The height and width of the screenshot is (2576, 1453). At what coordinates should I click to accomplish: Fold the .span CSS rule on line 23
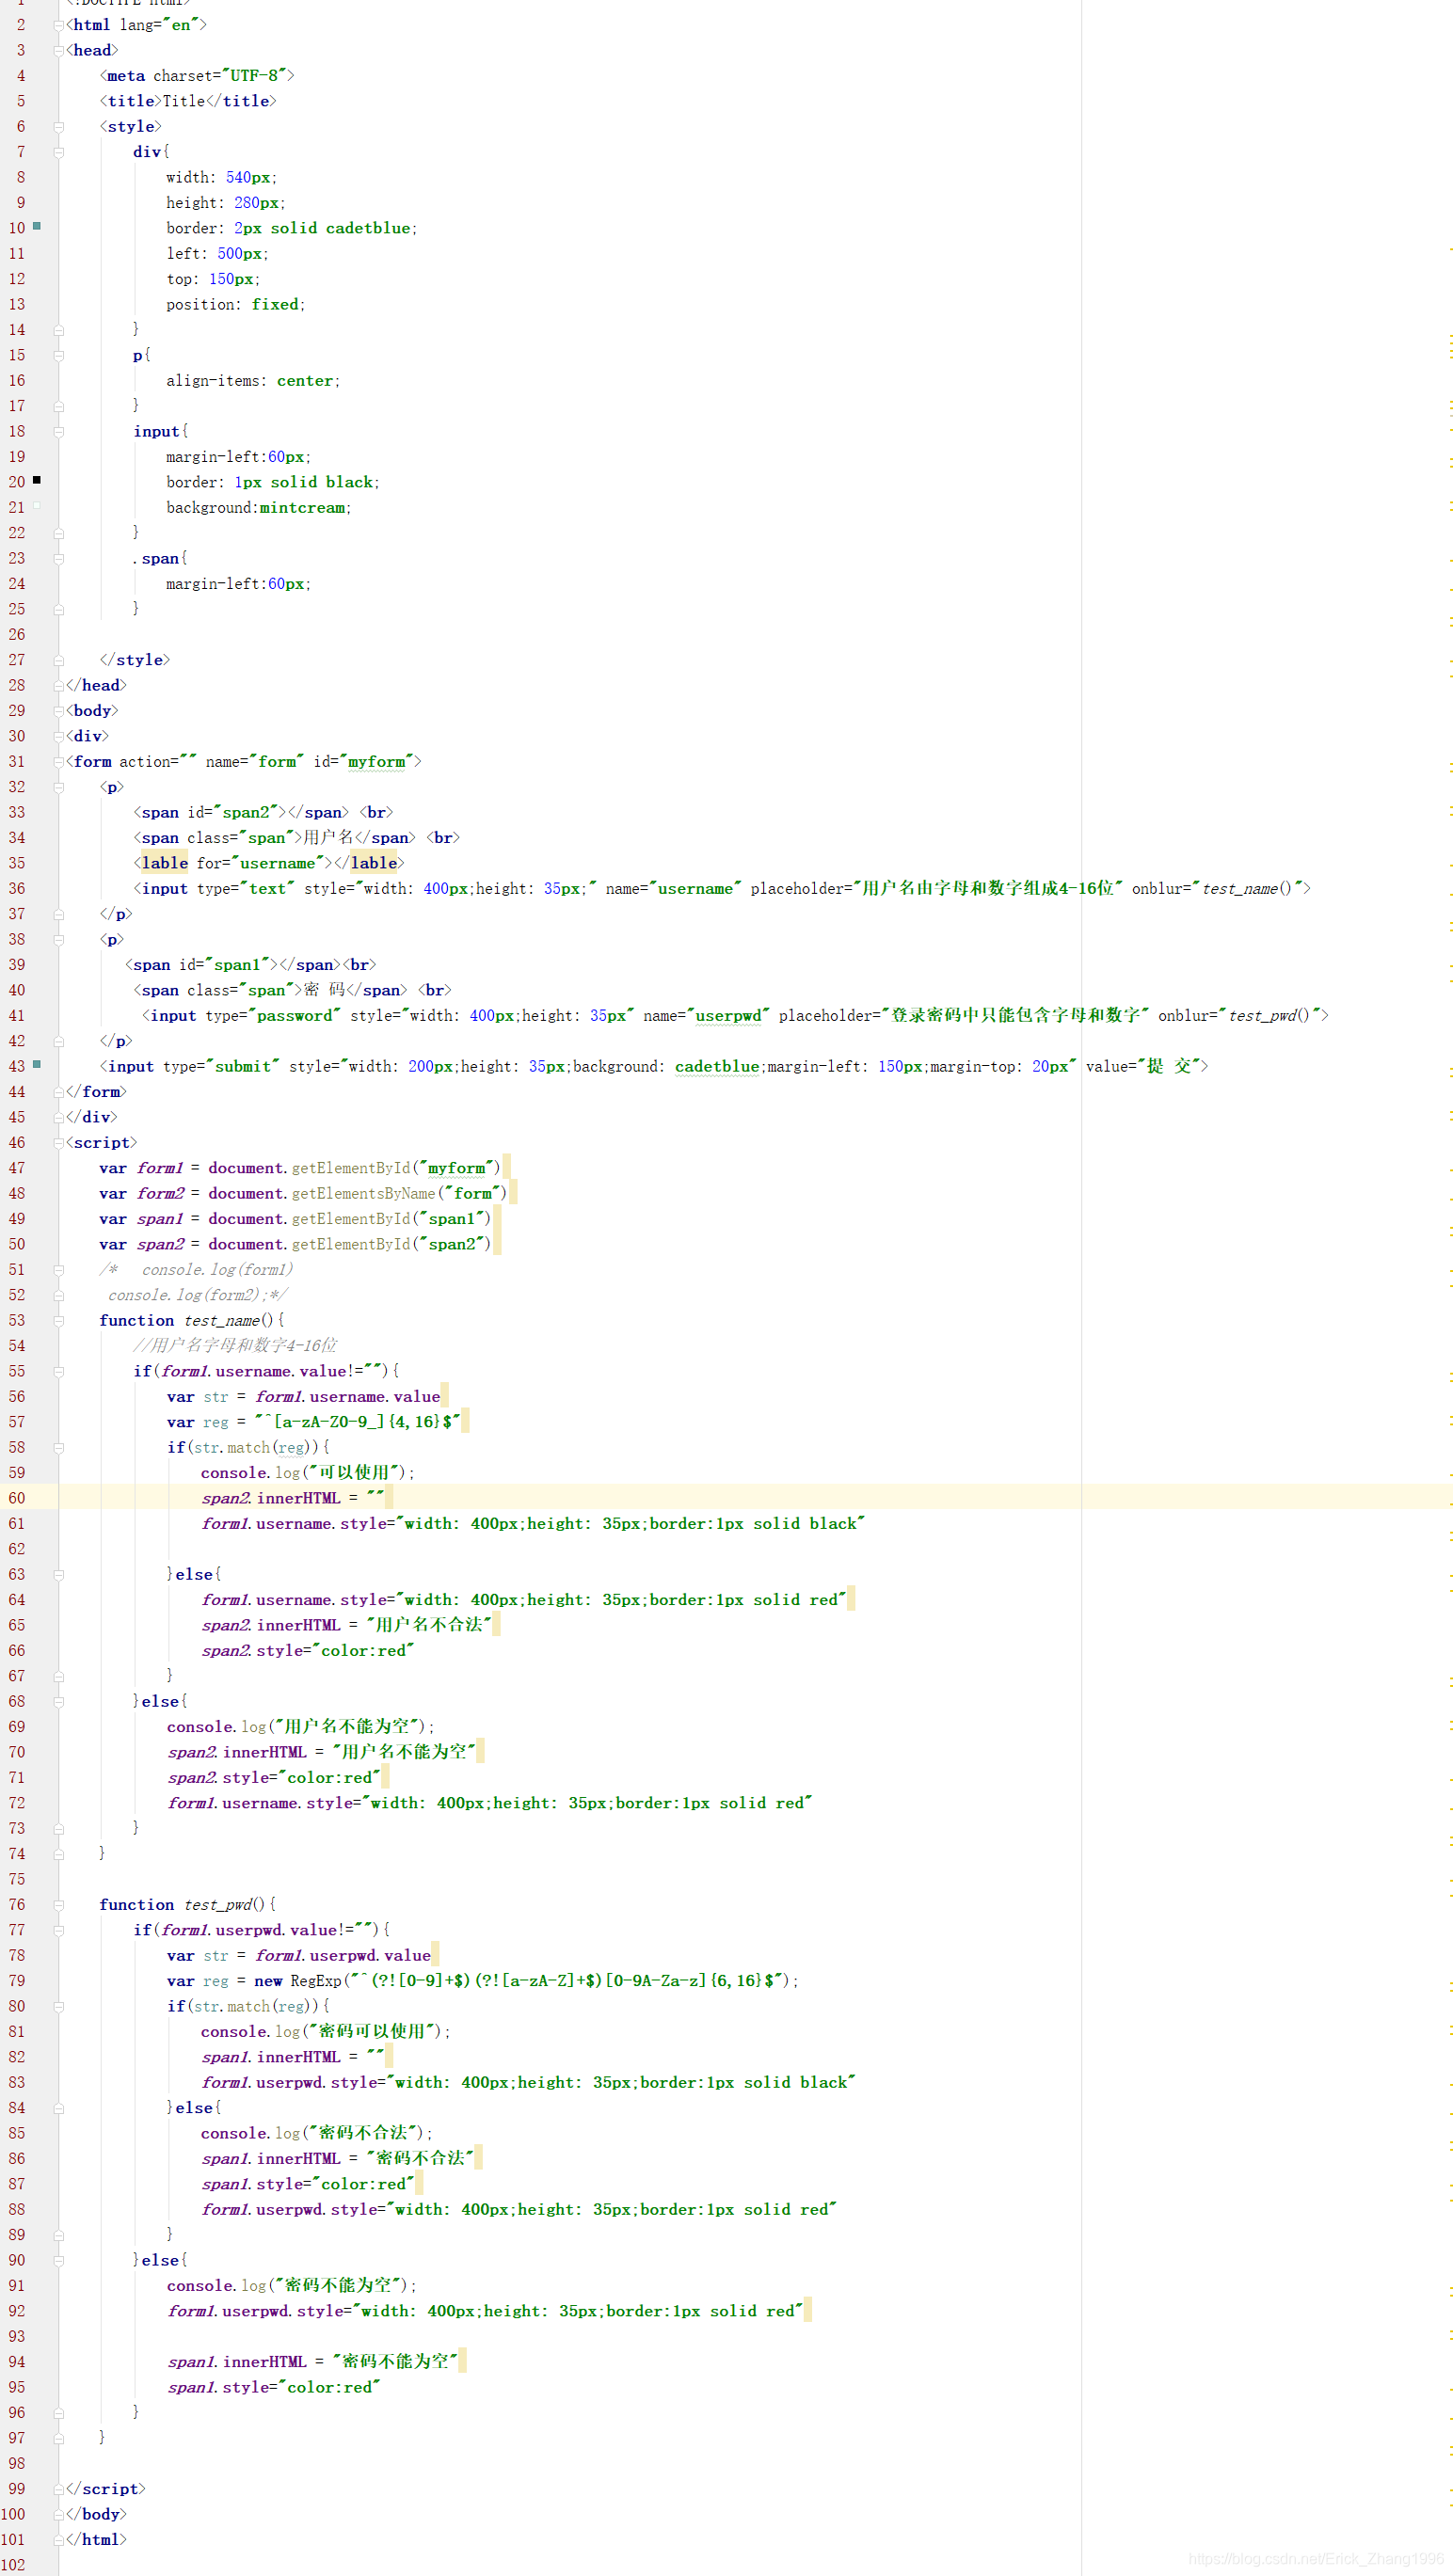(58, 559)
